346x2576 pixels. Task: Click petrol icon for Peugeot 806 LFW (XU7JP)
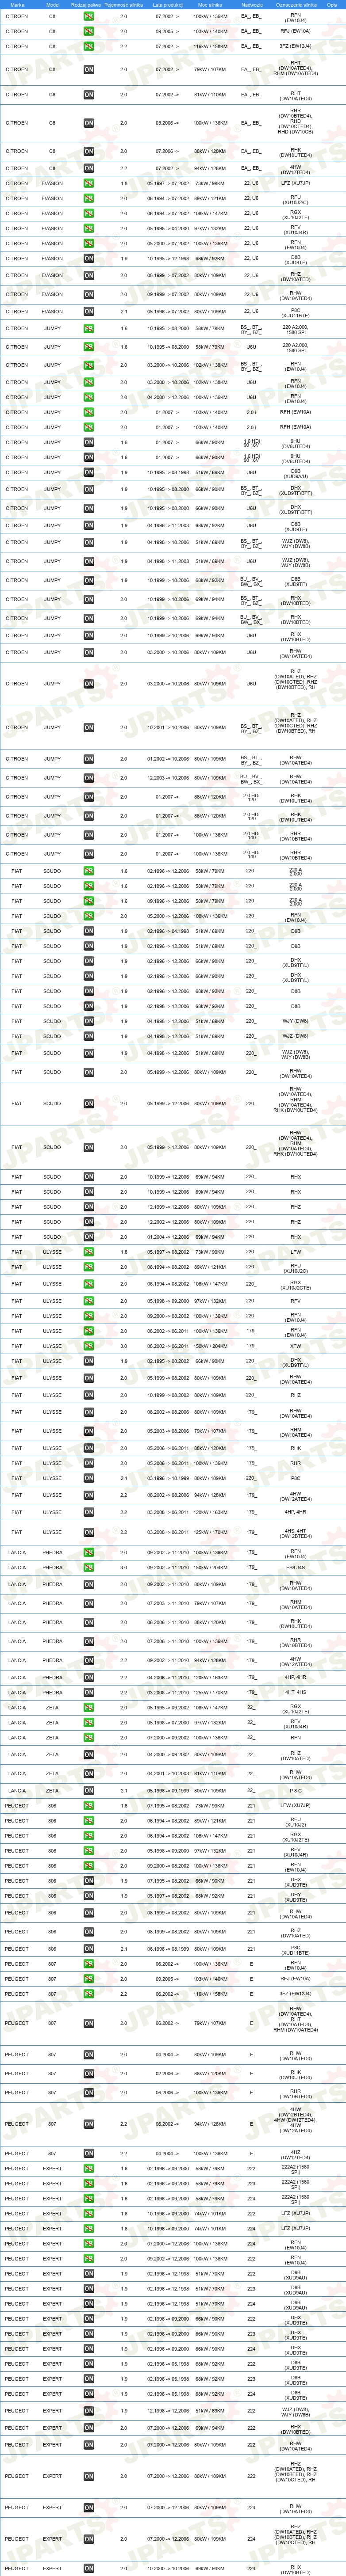pyautogui.click(x=89, y=1806)
